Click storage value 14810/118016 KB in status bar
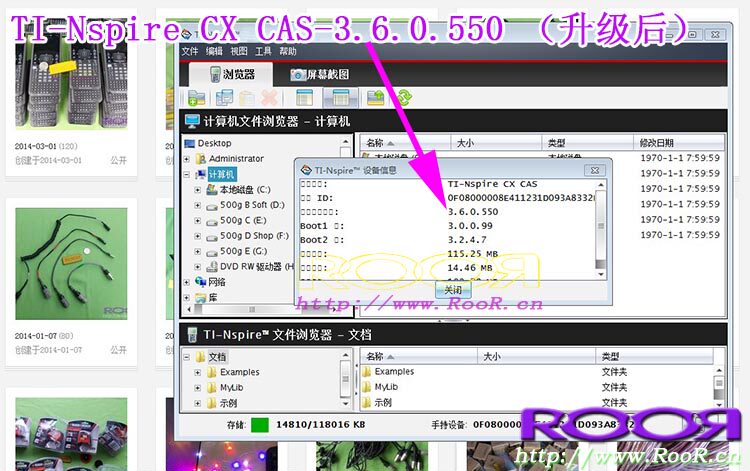This screenshot has height=471, width=750. 320,424
